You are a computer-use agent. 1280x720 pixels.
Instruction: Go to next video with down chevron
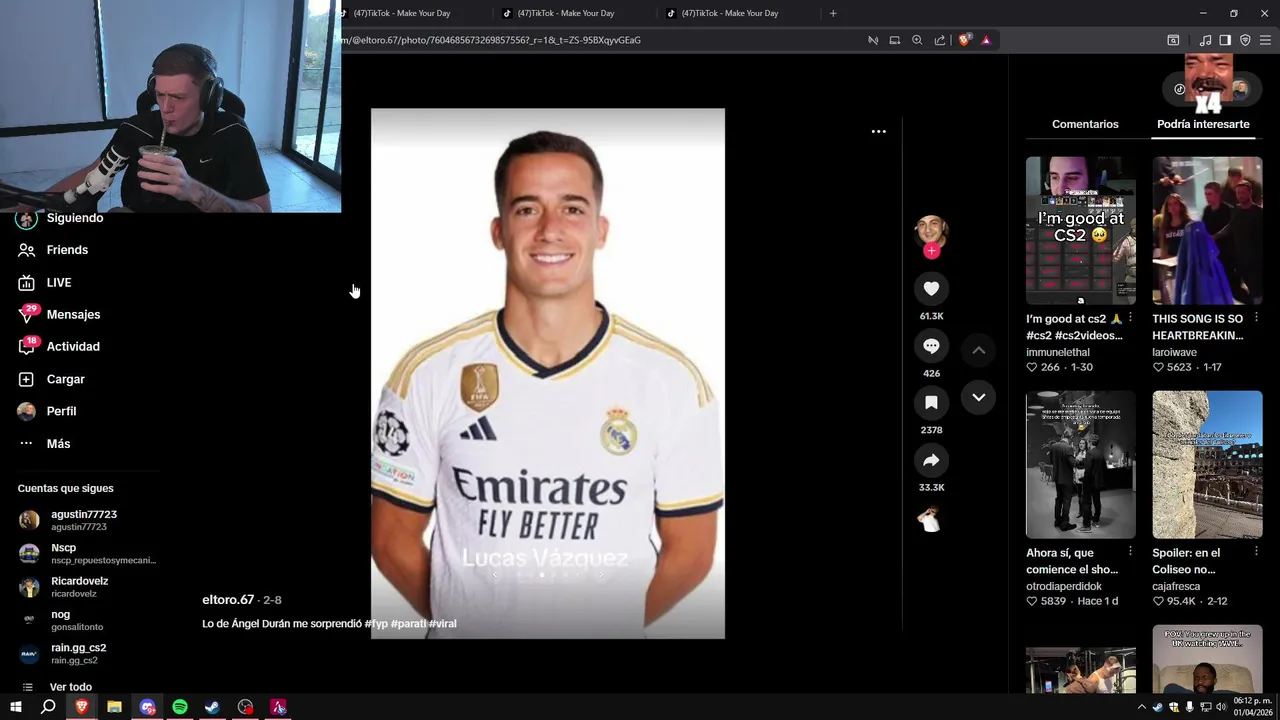979,397
